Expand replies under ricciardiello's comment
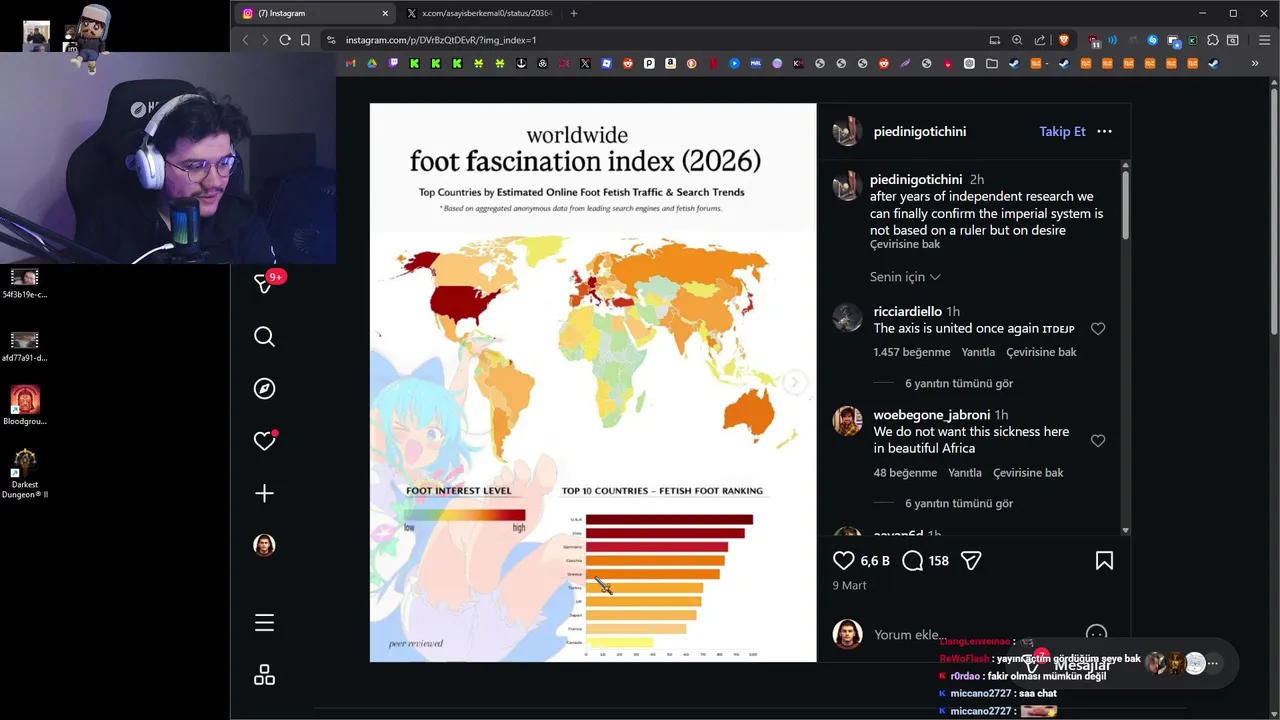Viewport: 1280px width, 720px height. [x=959, y=383]
